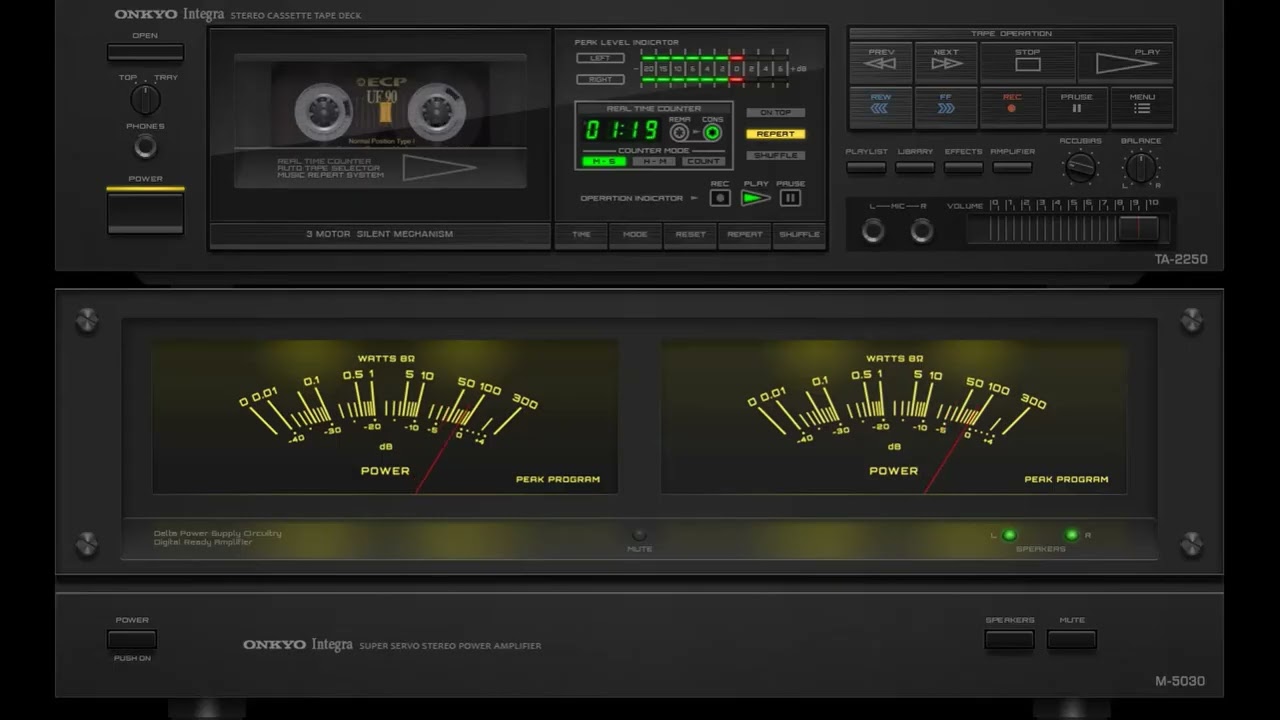Click the real time counter display 01:19

click(621, 130)
